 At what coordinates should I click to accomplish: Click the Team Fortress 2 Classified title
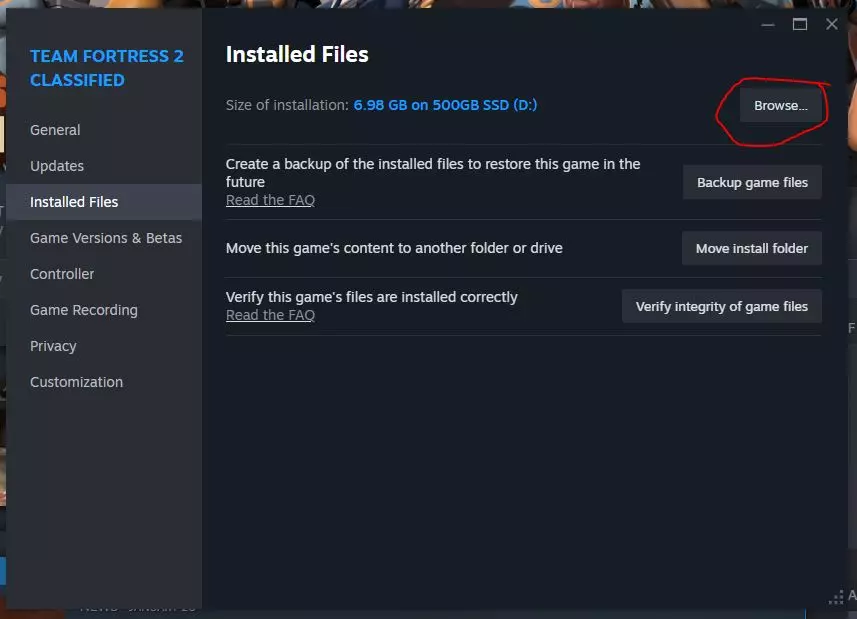[107, 68]
